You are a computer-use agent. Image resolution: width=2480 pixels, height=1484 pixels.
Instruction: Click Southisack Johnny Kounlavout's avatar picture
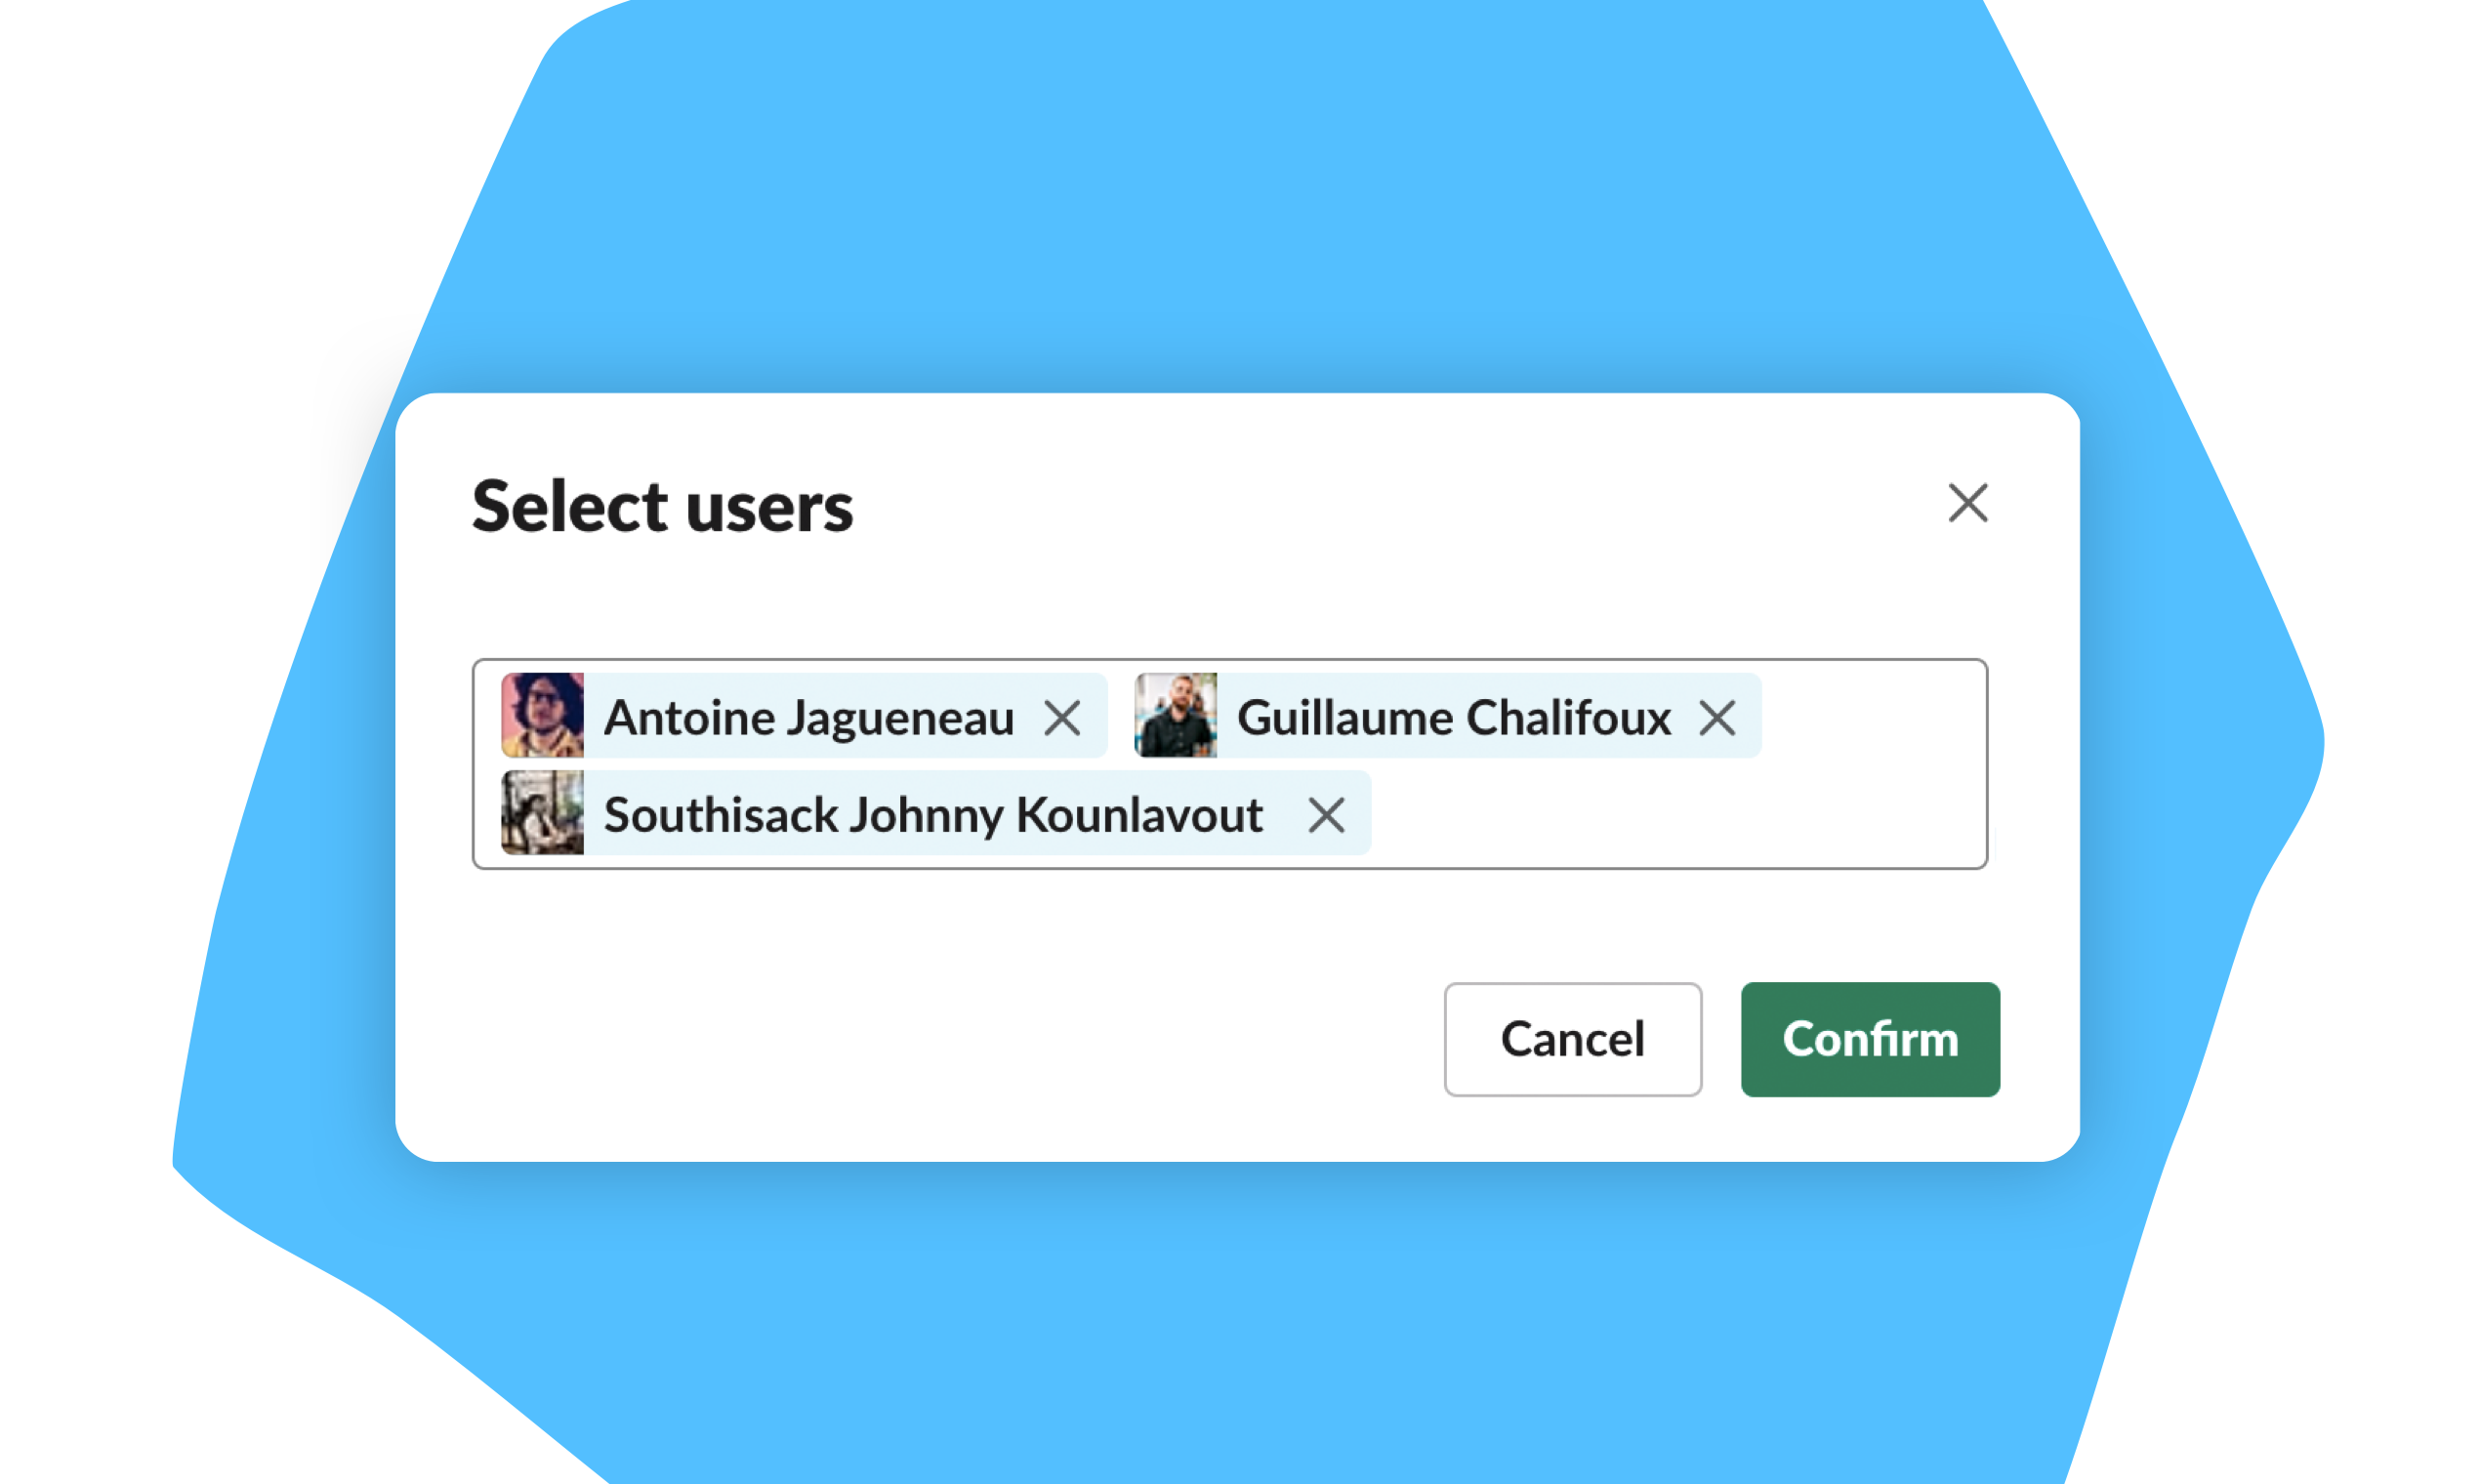click(541, 814)
